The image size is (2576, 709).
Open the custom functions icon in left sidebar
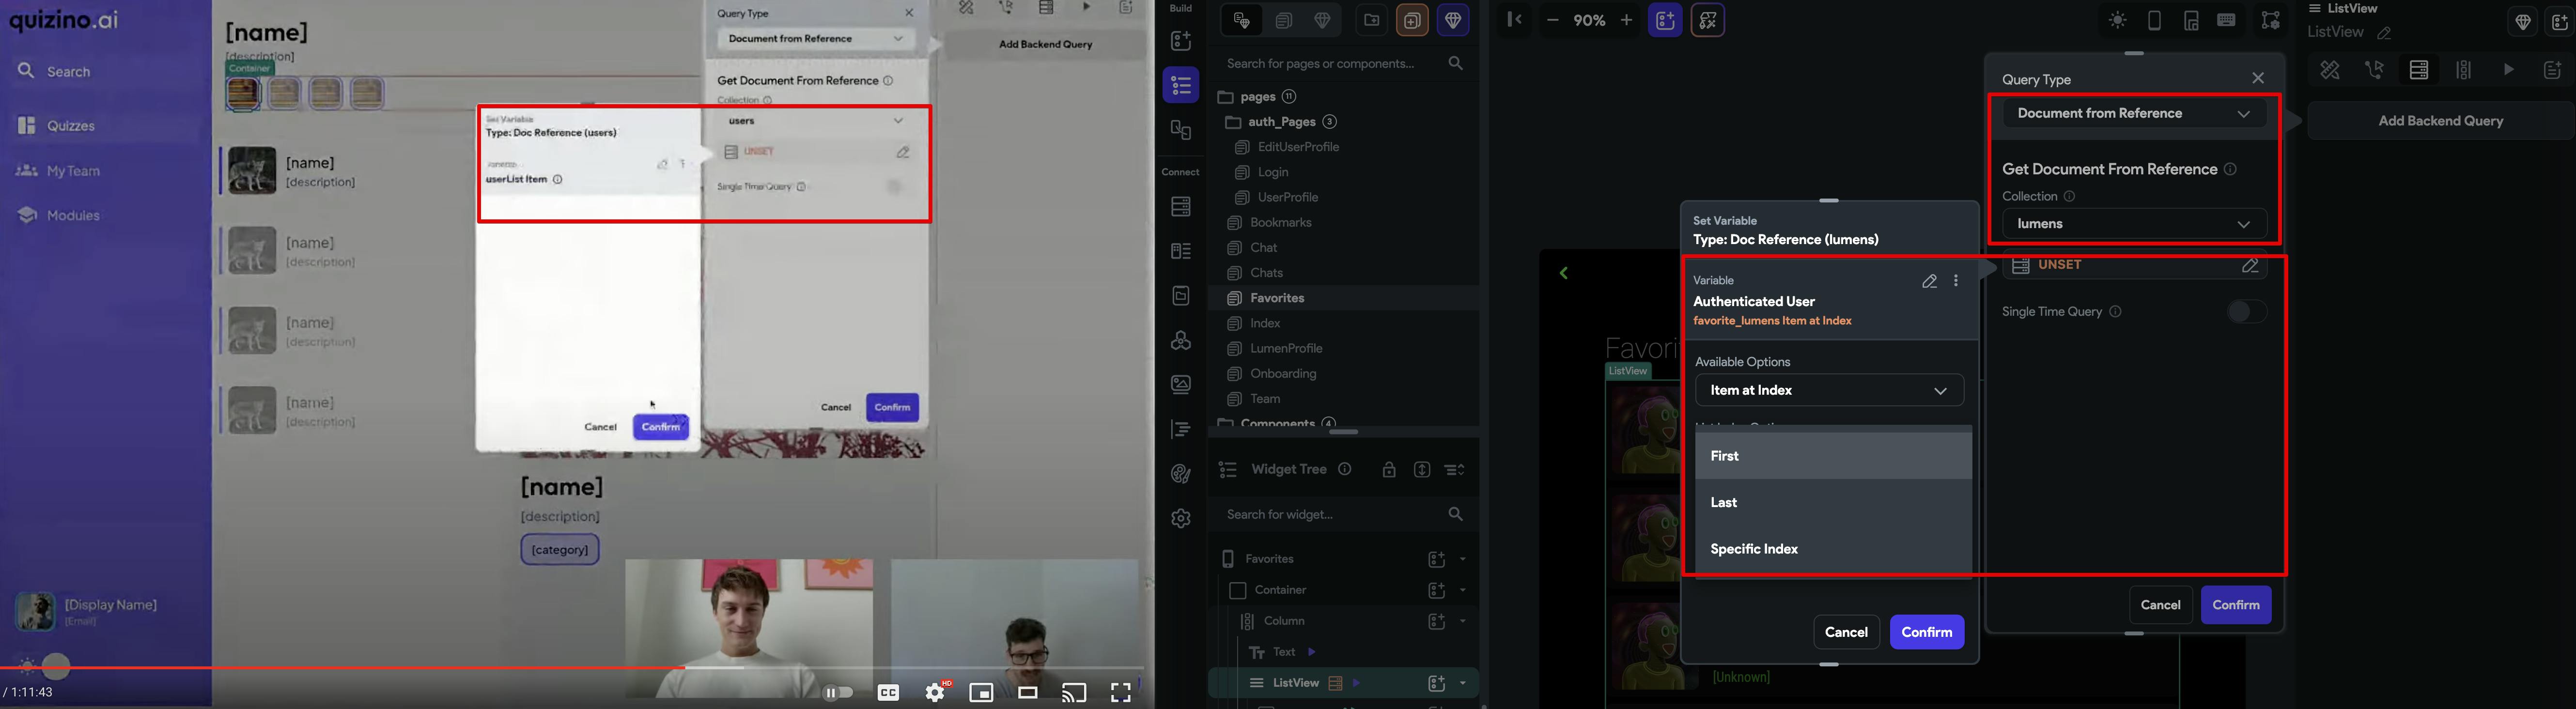pyautogui.click(x=1181, y=430)
